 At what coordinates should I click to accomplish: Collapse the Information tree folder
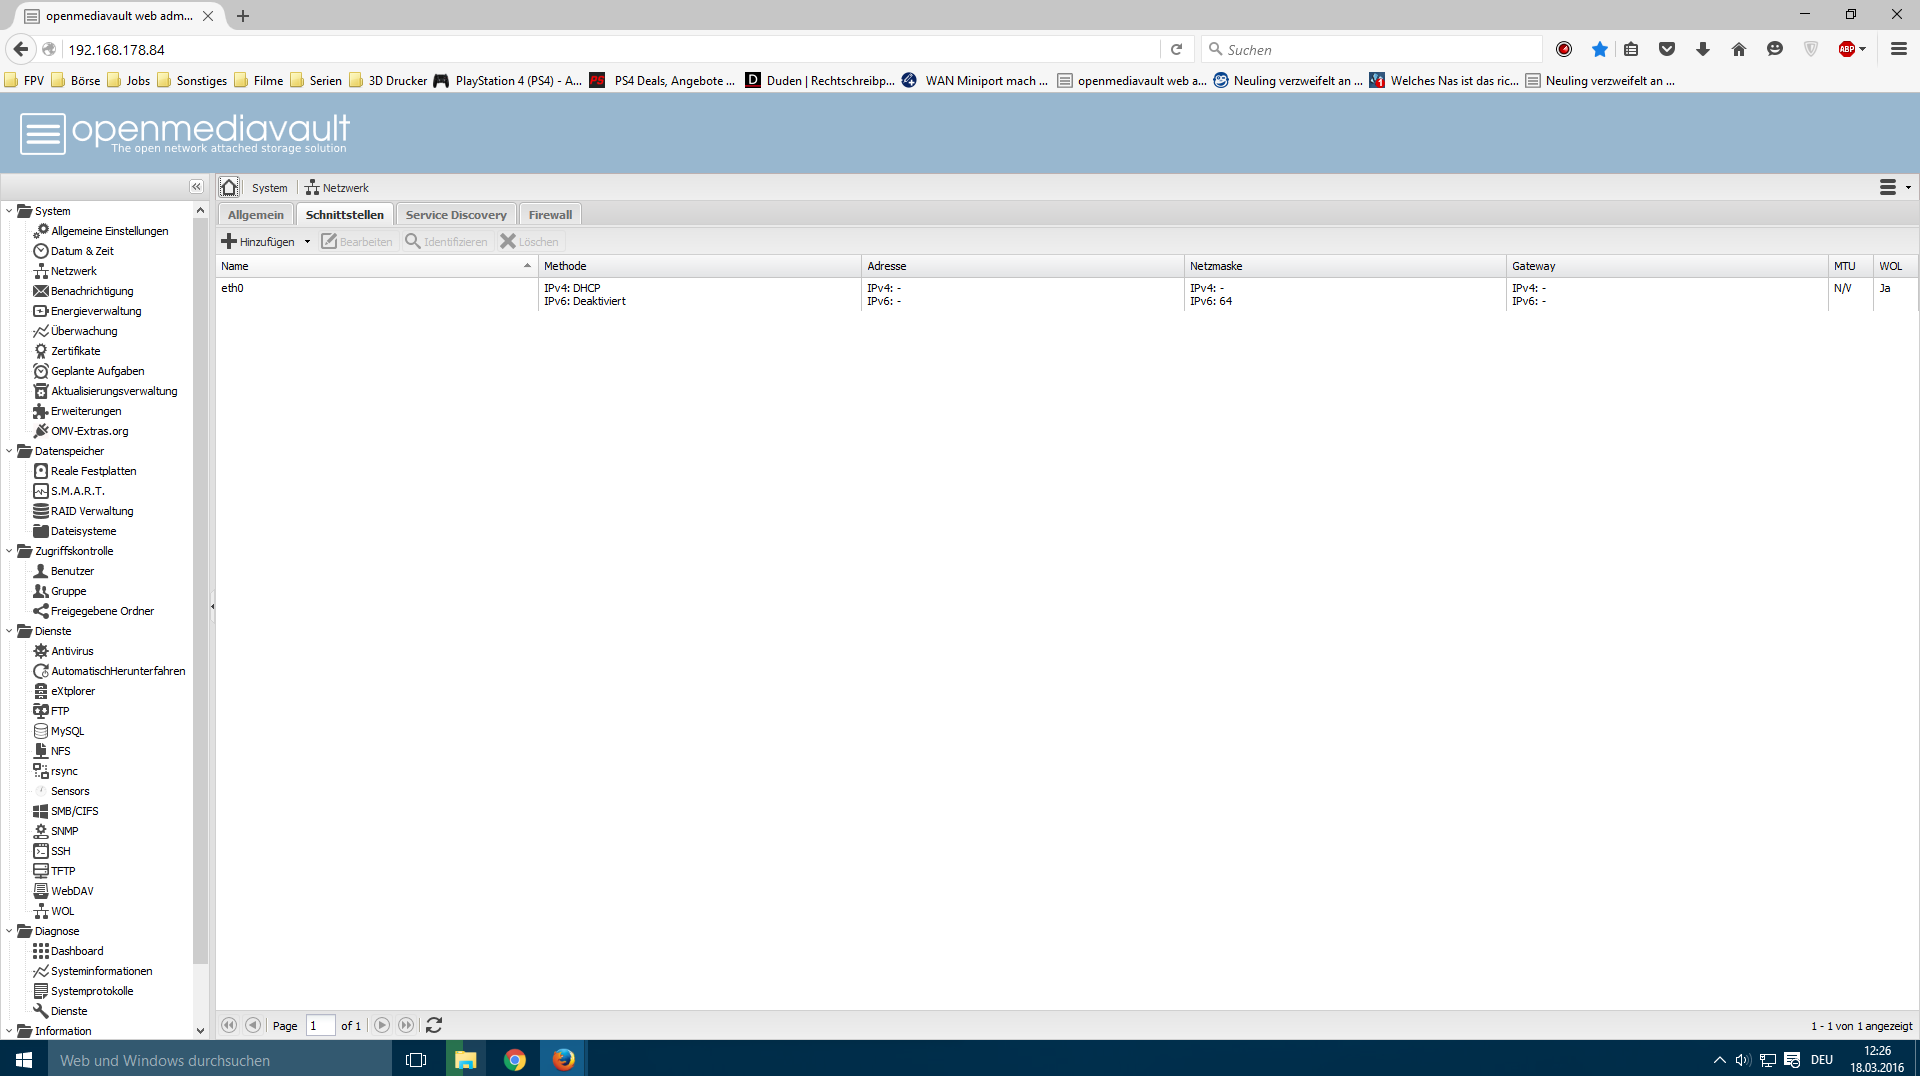click(x=9, y=1031)
